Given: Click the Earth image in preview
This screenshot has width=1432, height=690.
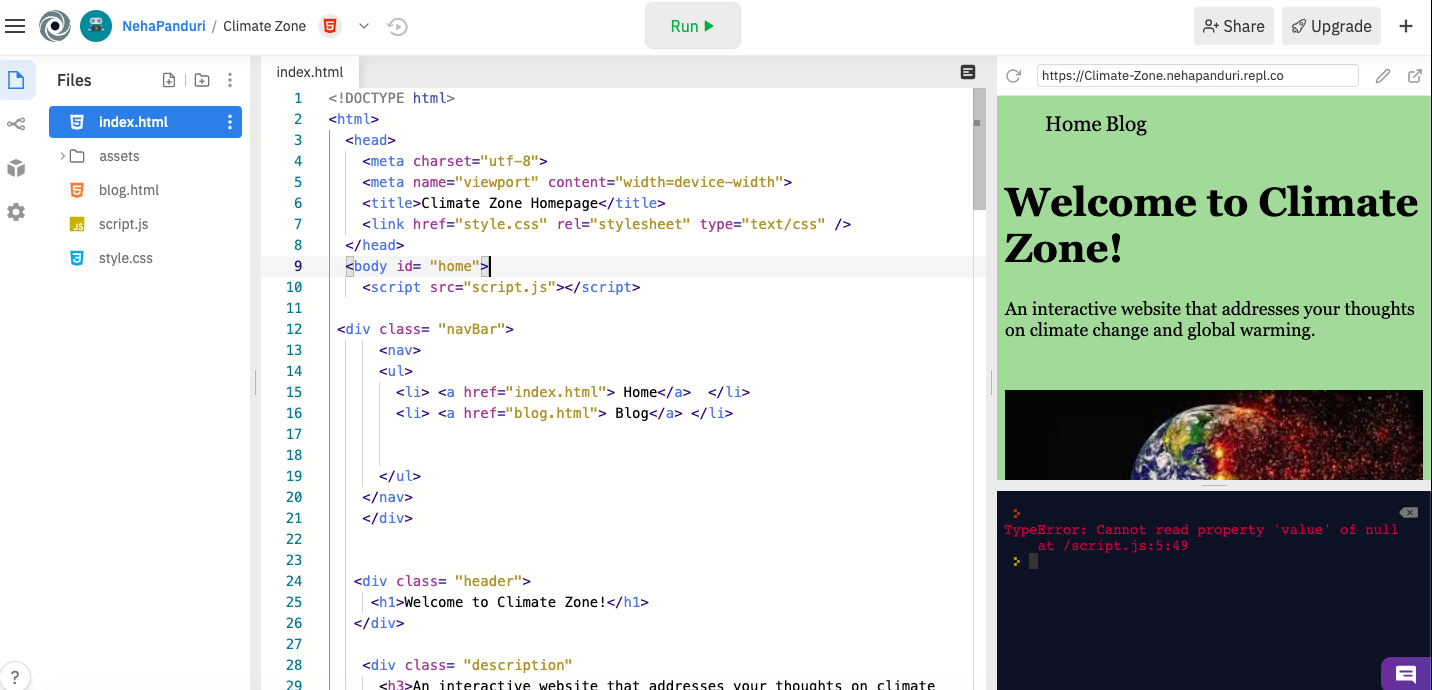Looking at the screenshot, I should pos(1213,435).
